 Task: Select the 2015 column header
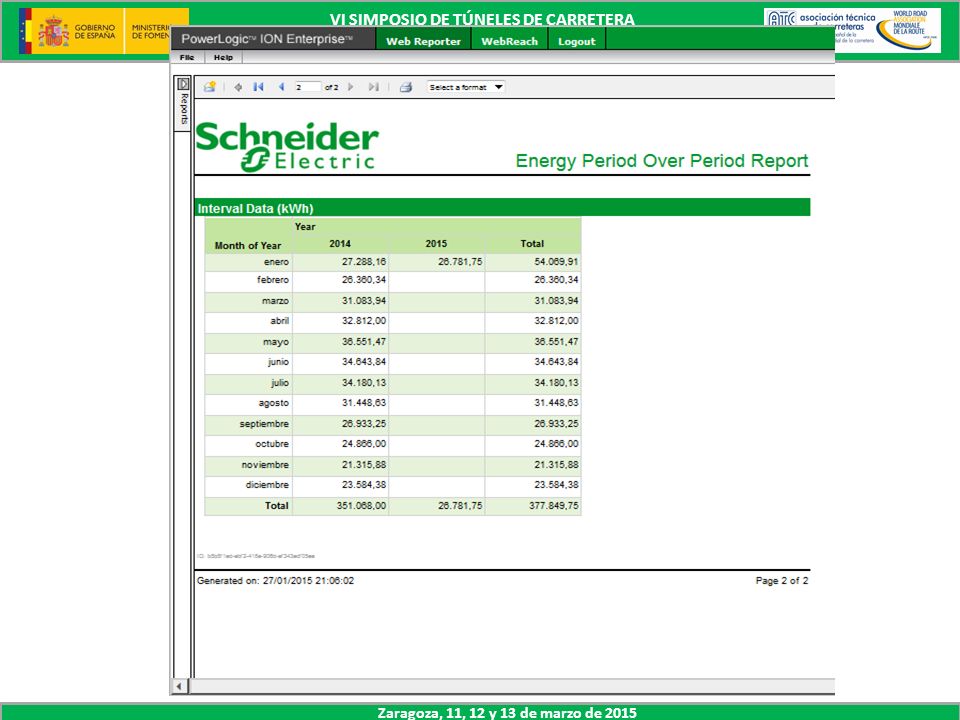[x=436, y=244]
